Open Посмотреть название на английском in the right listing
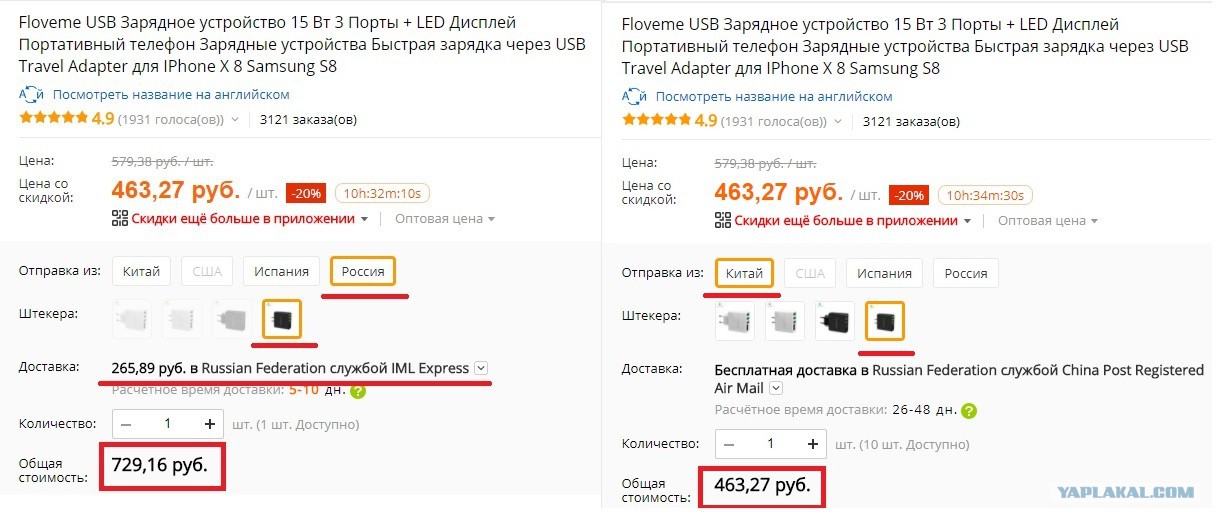Screen dimensions: 1220x522 point(774,96)
